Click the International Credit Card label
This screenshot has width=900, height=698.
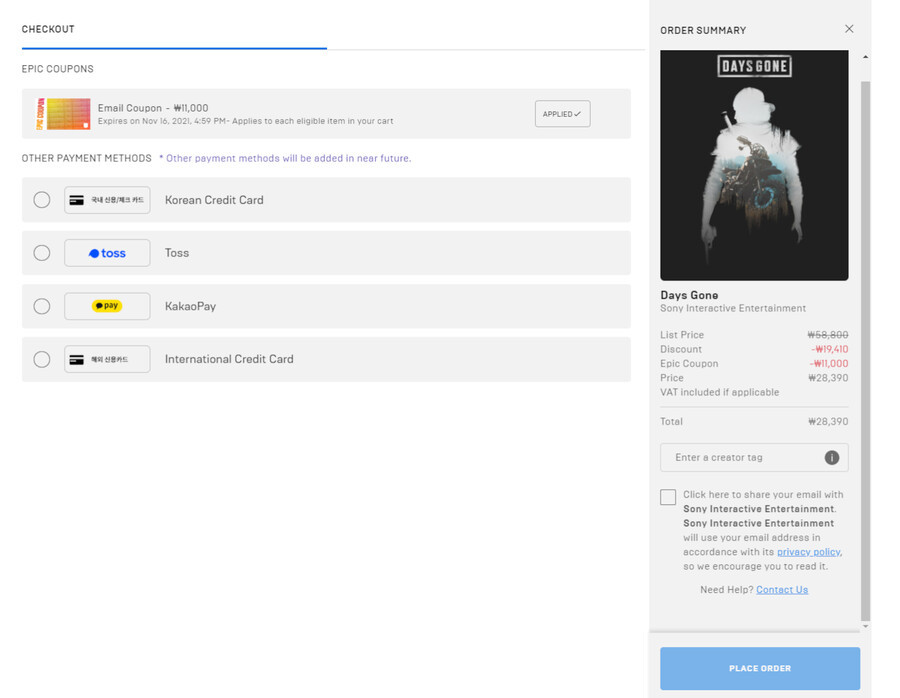(229, 359)
